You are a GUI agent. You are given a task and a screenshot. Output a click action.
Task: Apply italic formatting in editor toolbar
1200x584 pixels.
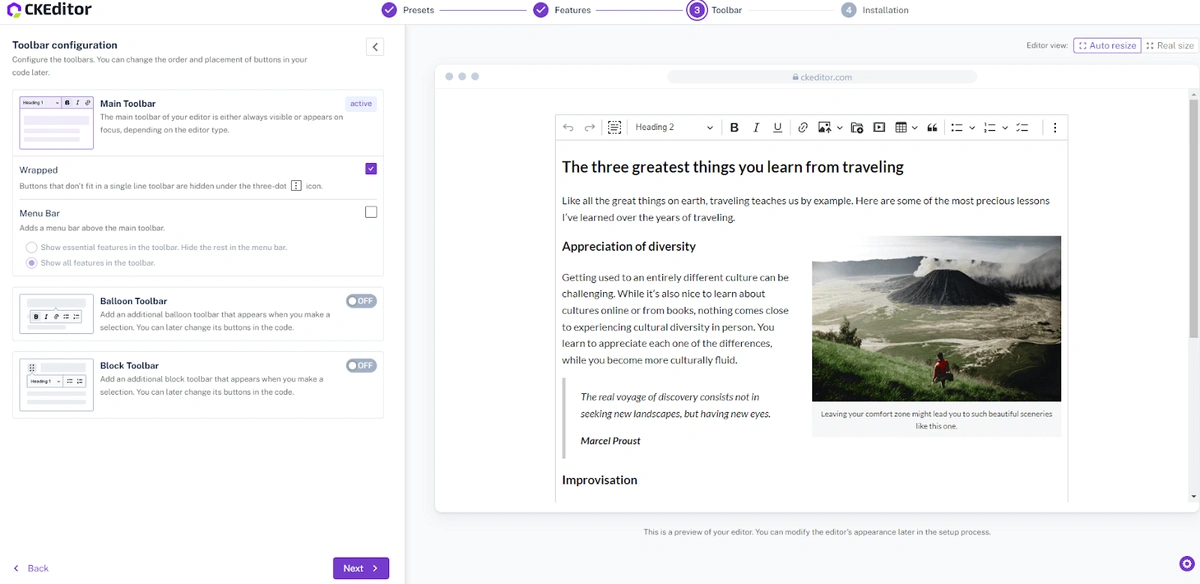coord(756,127)
